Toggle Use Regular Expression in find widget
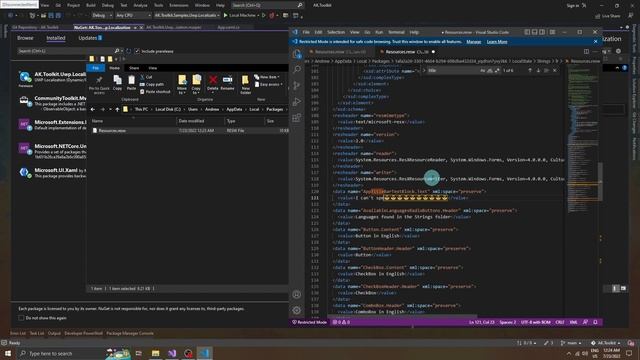The width and height of the screenshot is (640, 360). click(x=497, y=71)
